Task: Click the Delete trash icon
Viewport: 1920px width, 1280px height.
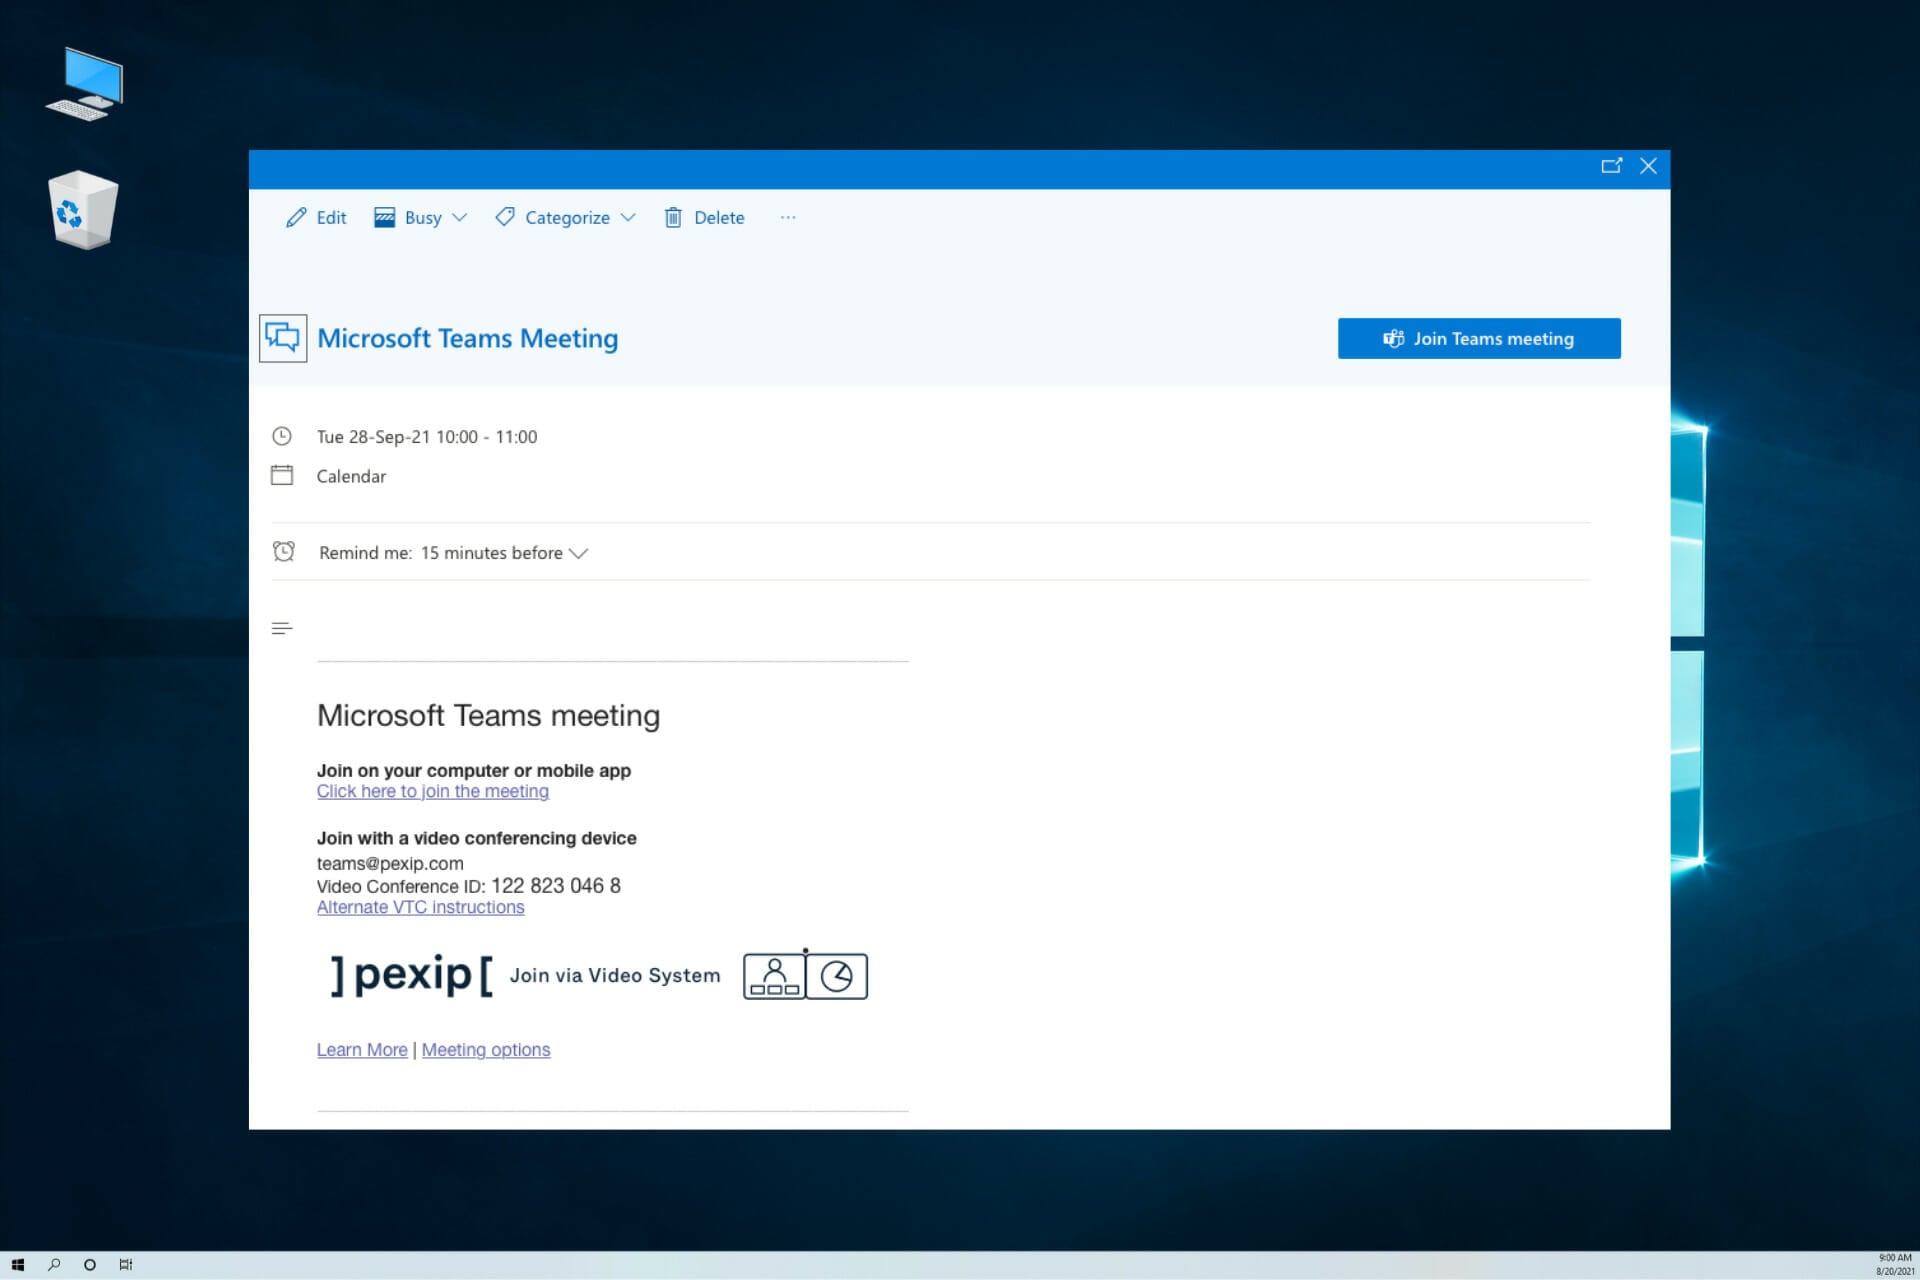Action: tap(673, 217)
